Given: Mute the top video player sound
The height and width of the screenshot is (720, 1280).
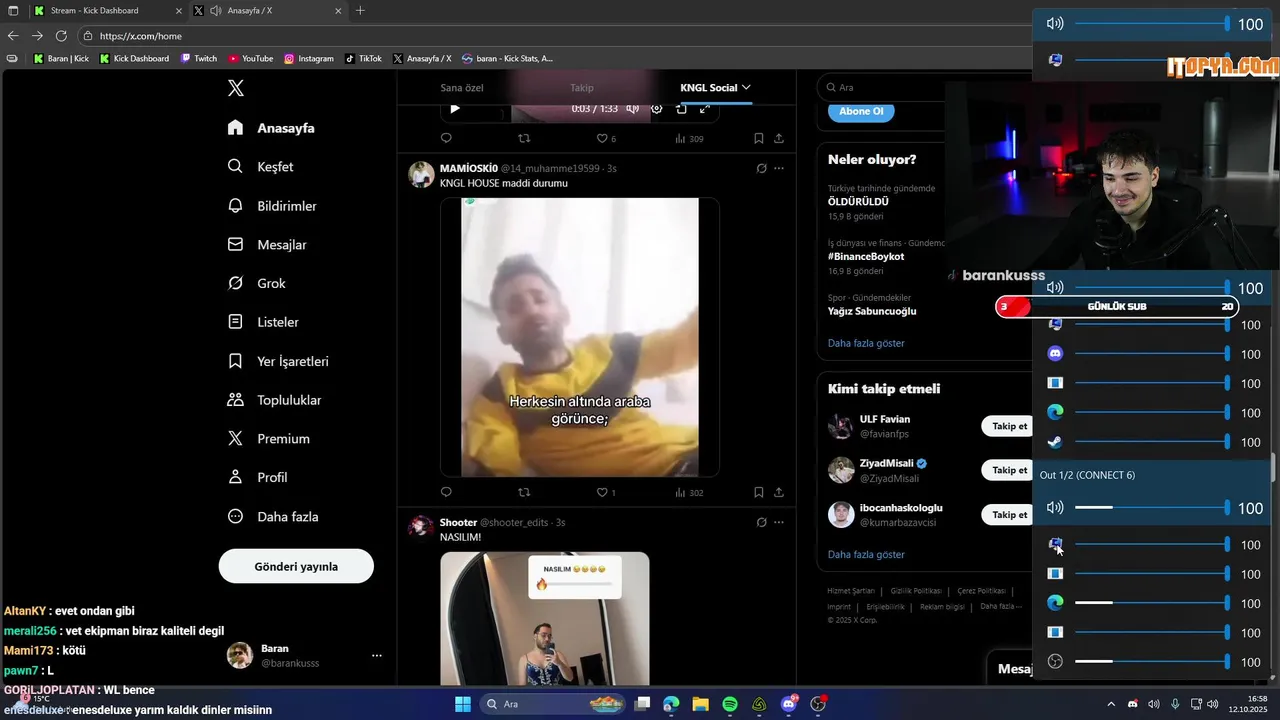Looking at the screenshot, I should point(633,108).
